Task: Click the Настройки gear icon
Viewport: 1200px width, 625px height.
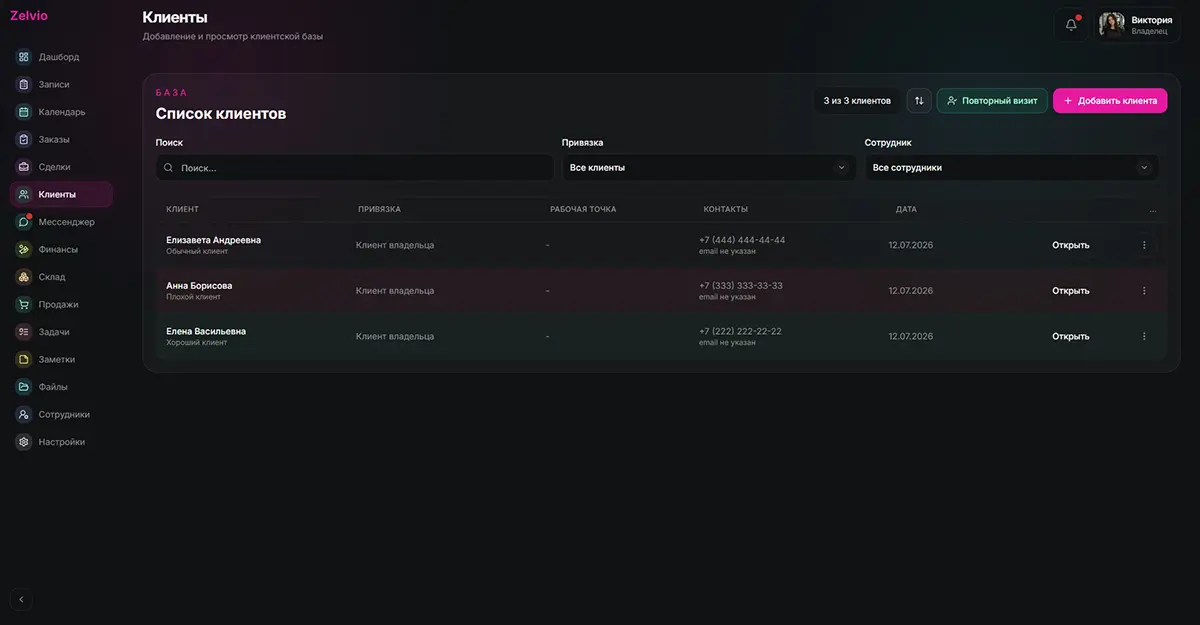Action: coord(24,442)
